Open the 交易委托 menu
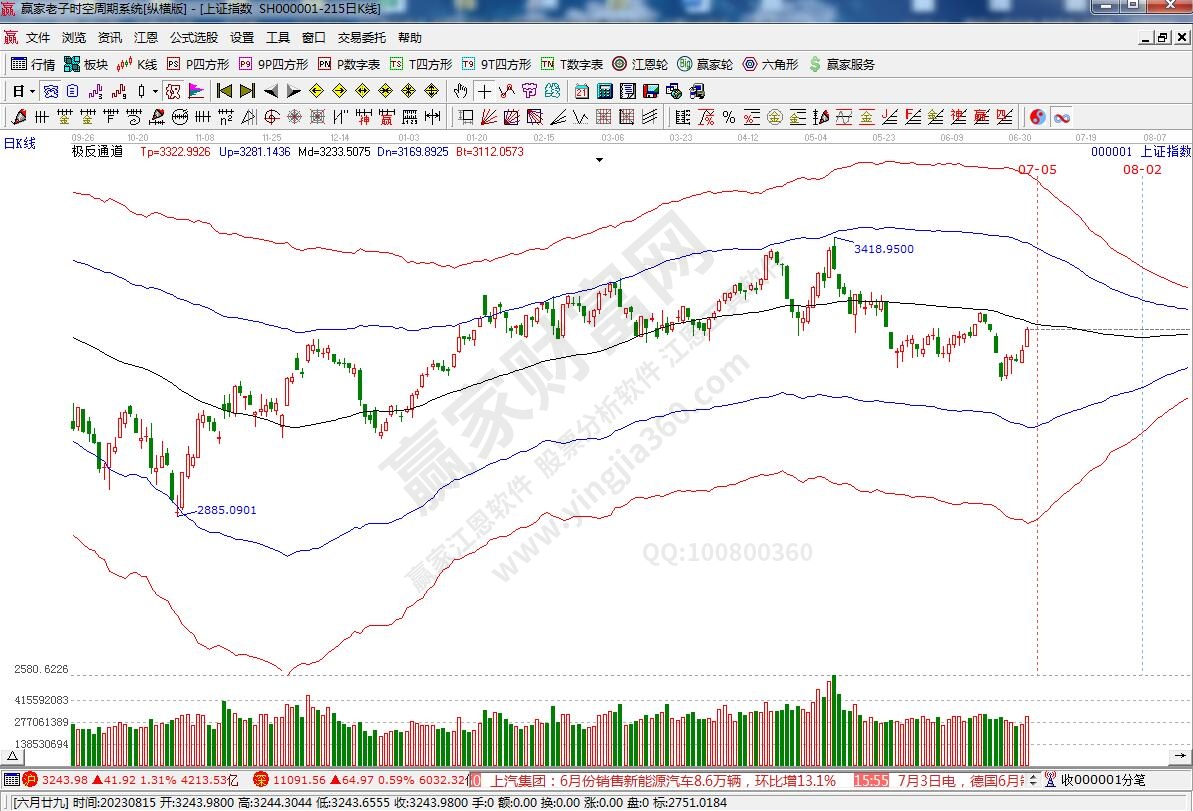 (361, 38)
